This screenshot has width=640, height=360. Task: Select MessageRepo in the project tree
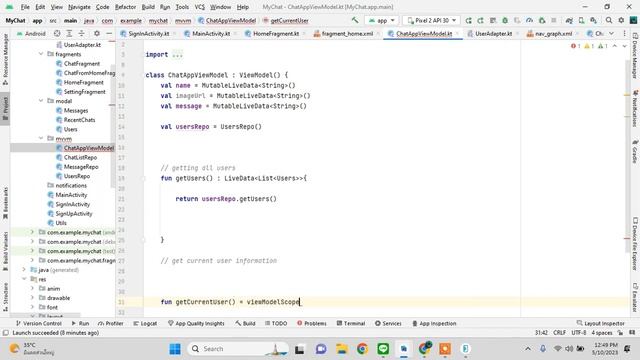pos(81,167)
